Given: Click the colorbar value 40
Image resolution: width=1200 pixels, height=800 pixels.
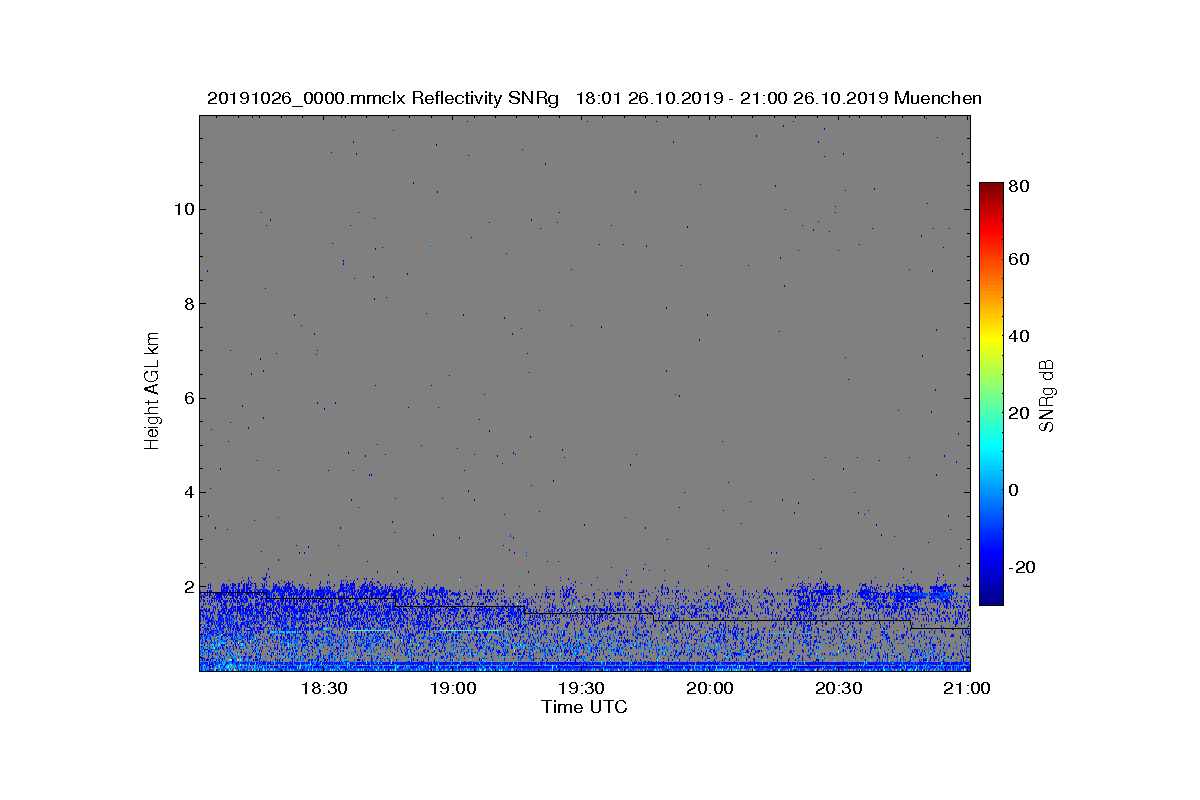Looking at the screenshot, I should pyautogui.click(x=1020, y=336).
